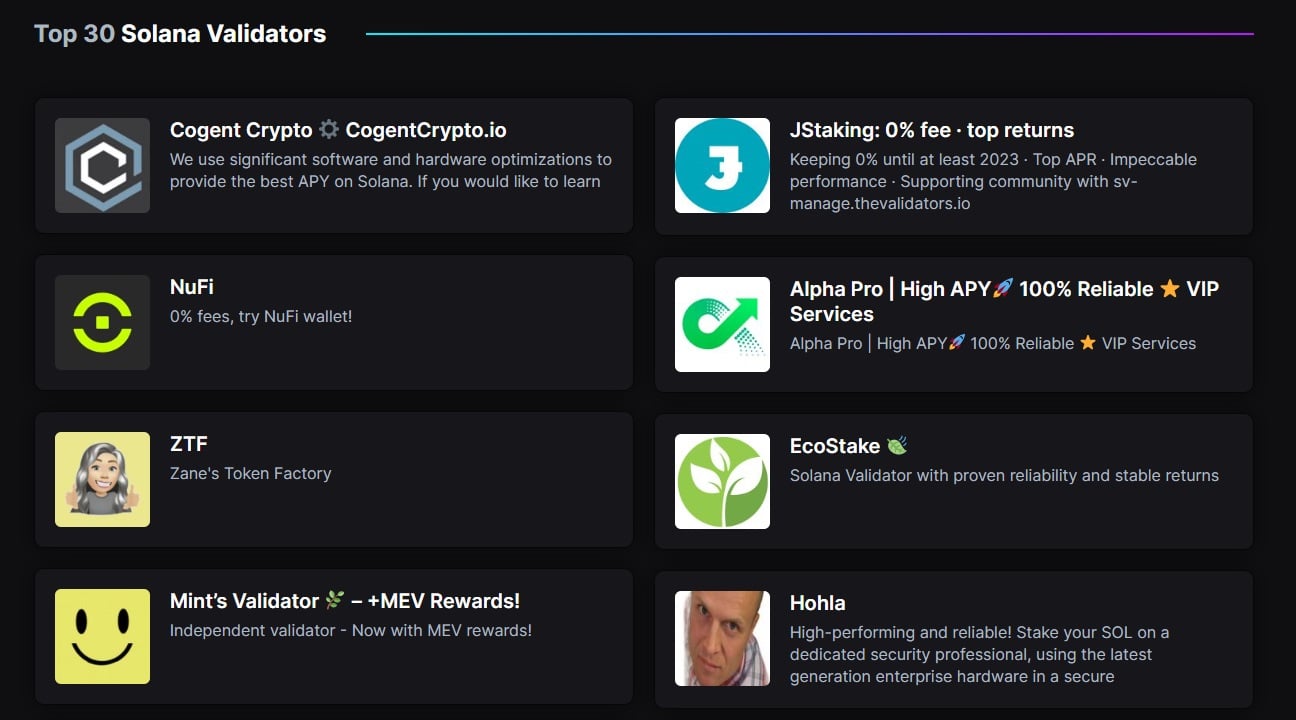Open Cogent Crypto CogentCrypto.io validator title

pyautogui.click(x=338, y=130)
